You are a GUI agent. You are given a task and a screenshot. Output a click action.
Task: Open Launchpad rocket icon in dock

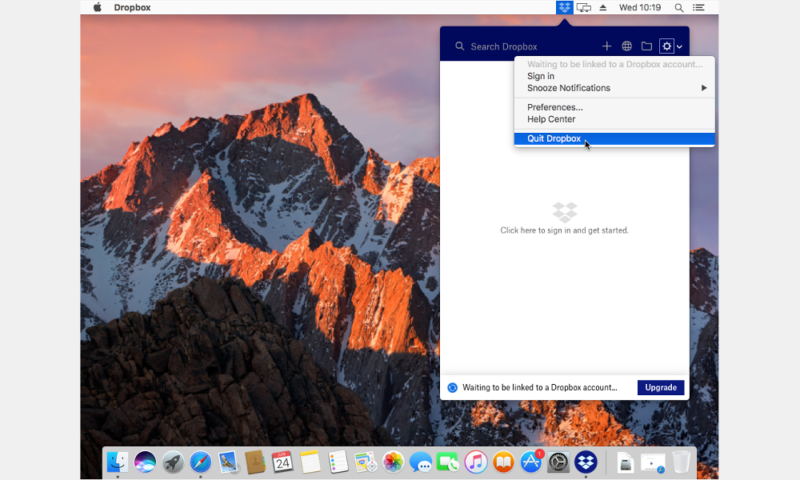tap(173, 463)
